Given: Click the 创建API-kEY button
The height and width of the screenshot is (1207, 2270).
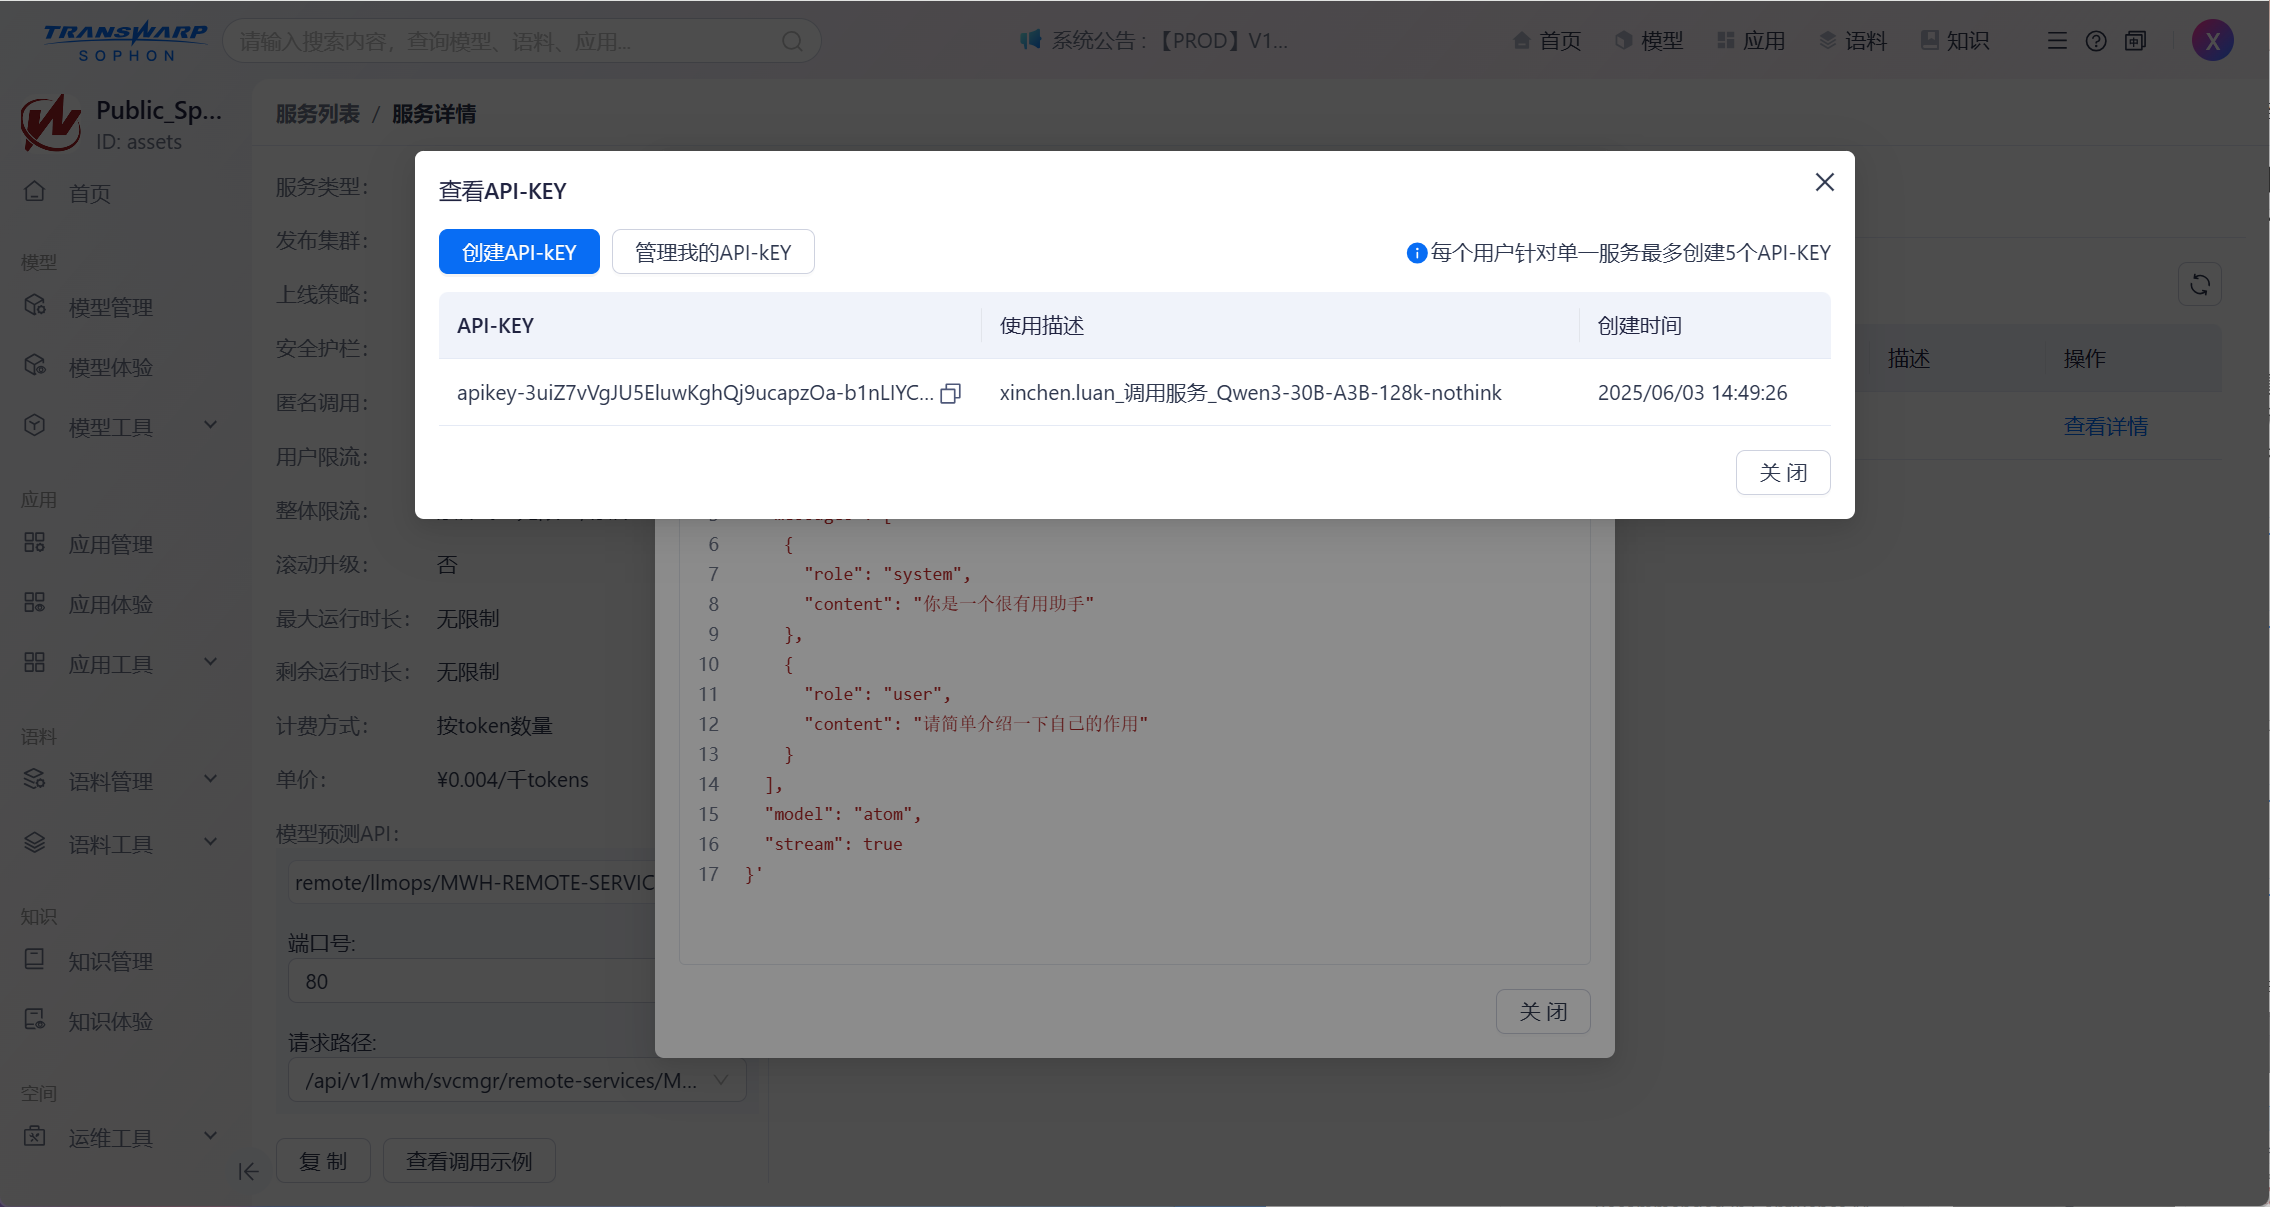Looking at the screenshot, I should click(519, 252).
